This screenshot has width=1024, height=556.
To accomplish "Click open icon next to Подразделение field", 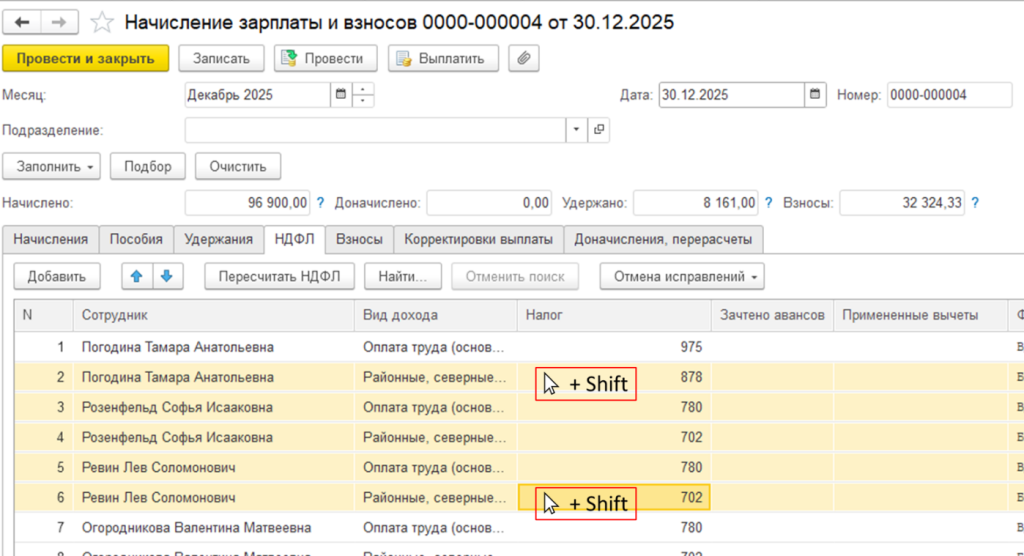I will point(599,130).
